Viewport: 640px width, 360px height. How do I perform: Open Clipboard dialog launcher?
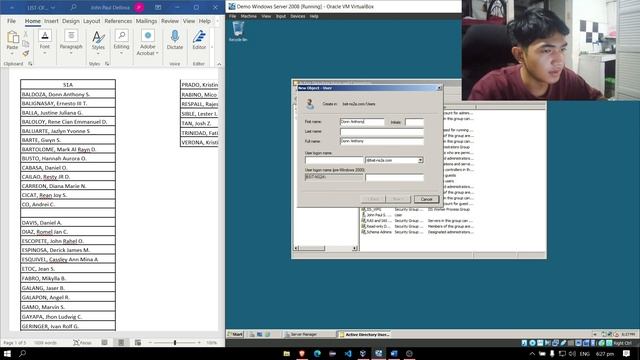click(x=30, y=64)
